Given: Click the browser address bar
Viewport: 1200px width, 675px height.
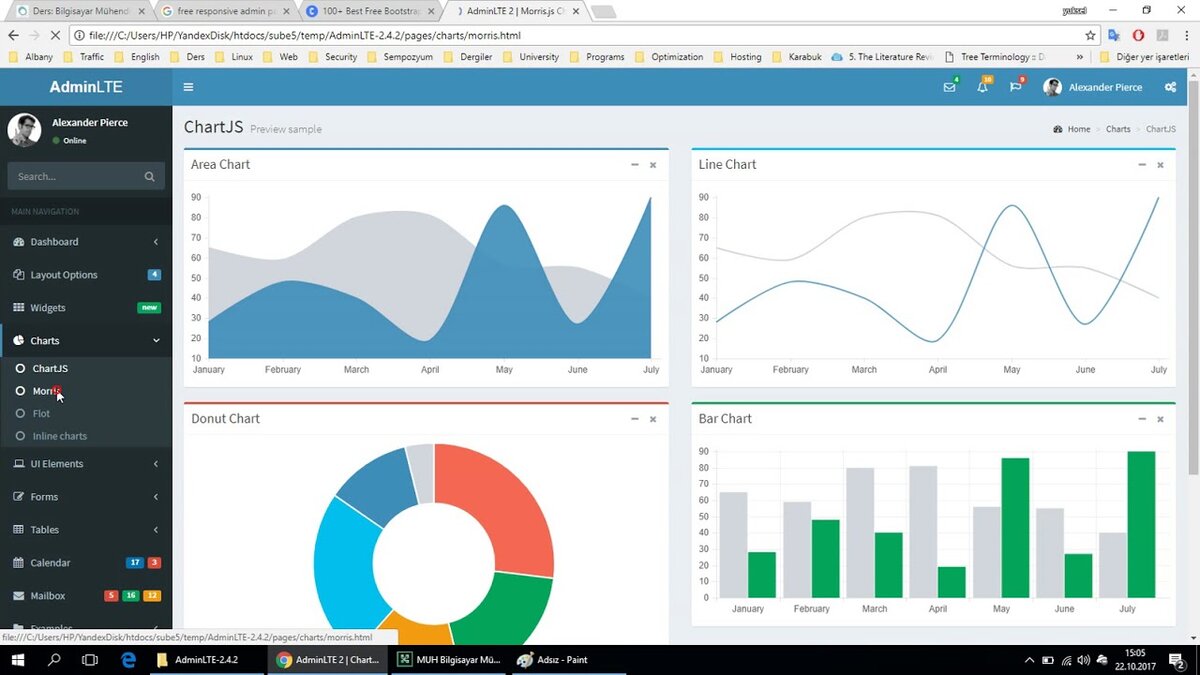Looking at the screenshot, I should point(580,35).
